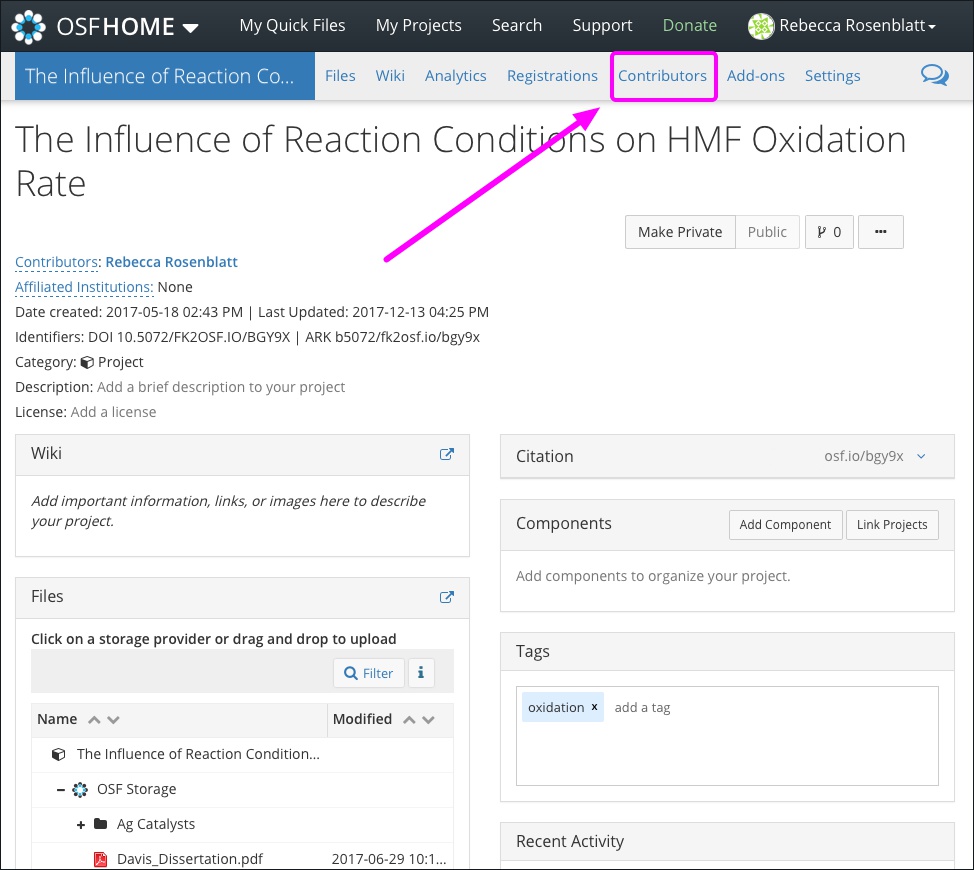The image size is (974, 870).
Task: Click the Public button
Action: [x=767, y=232]
